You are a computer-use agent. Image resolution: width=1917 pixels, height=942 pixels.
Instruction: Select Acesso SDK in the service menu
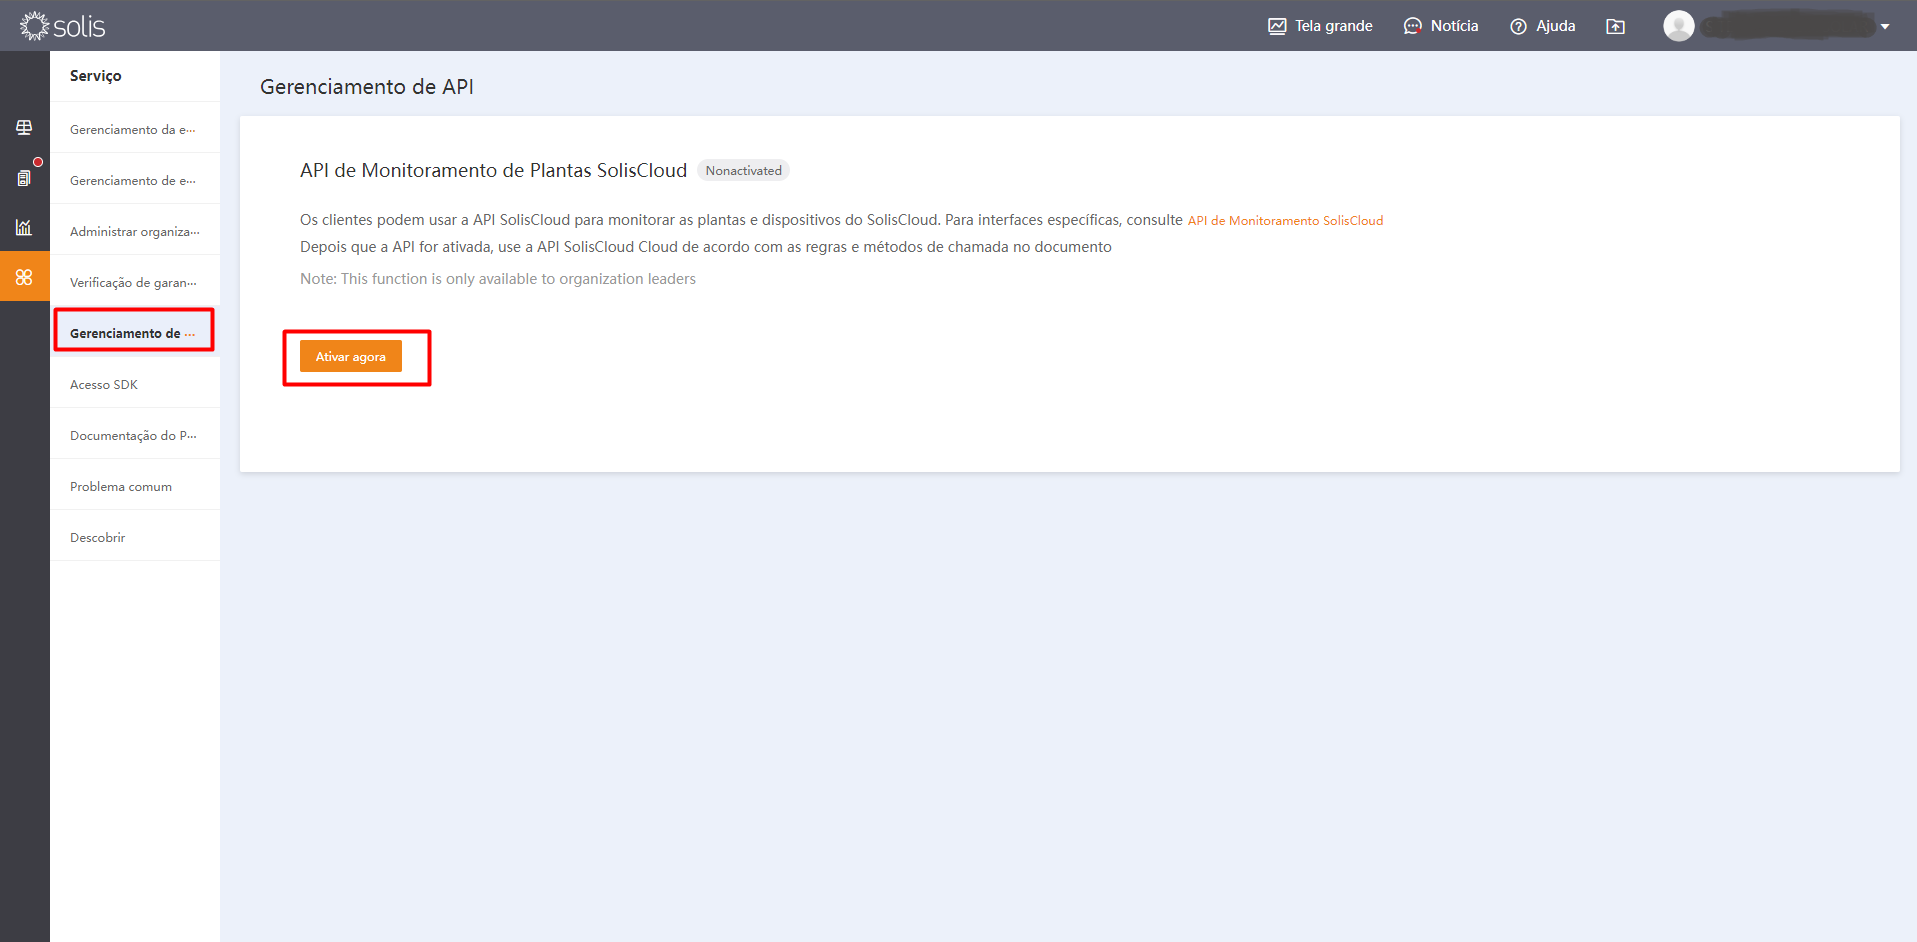[x=104, y=385]
